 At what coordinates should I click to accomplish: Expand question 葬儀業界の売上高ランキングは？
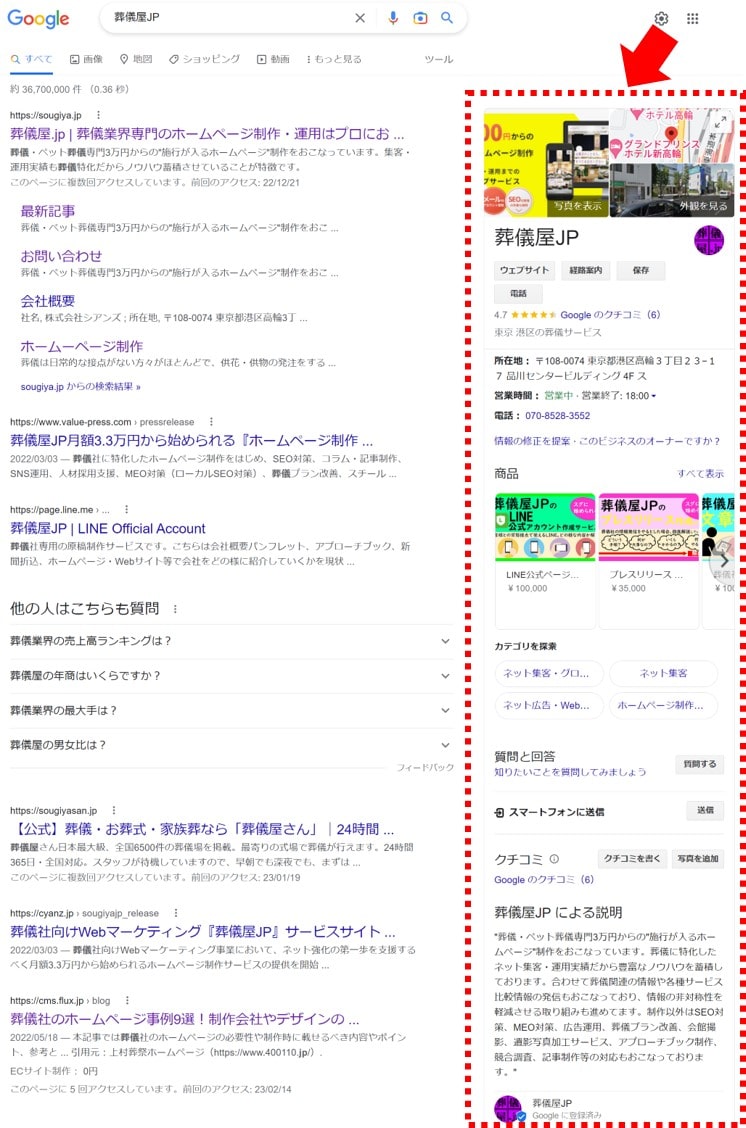tap(445, 641)
